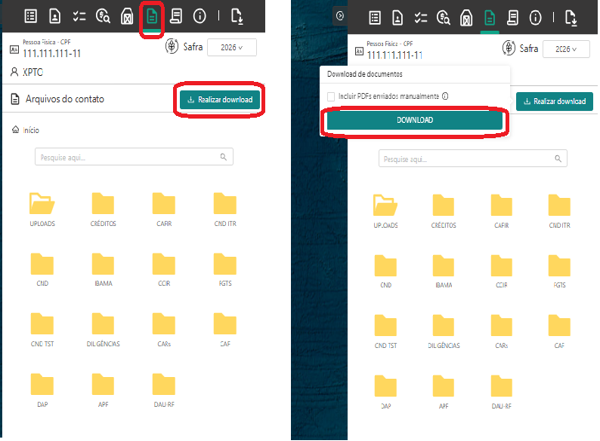The width and height of the screenshot is (600, 441).
Task: Open the contact profile icon in the right panel toolbar
Action: pyautogui.click(x=398, y=18)
